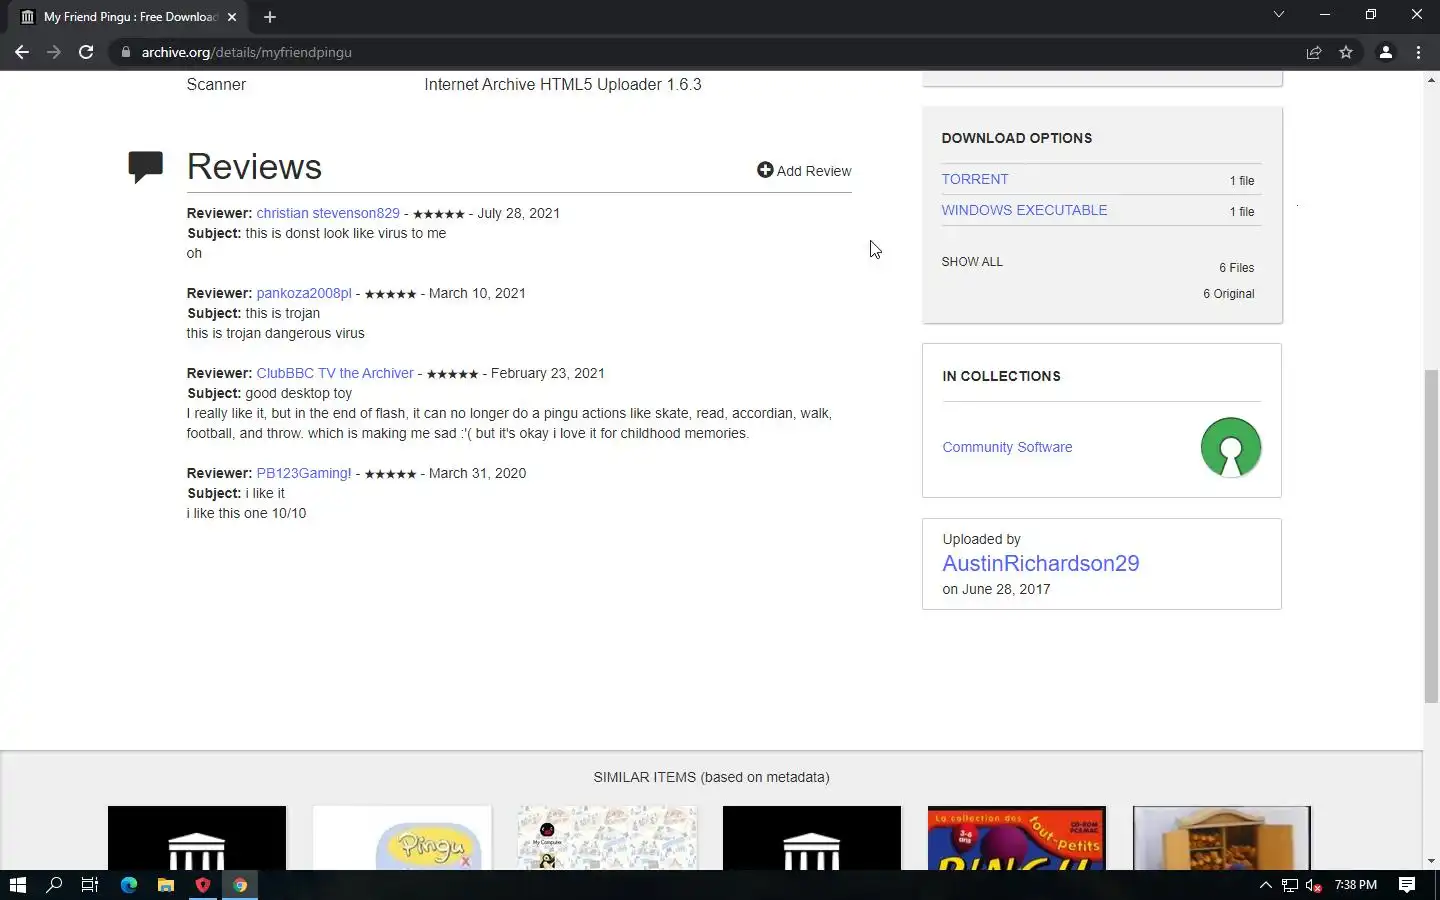Screen dimensions: 1440x900
Task: Click 'DOWNLOAD OPTIONS' heading
Action: 1017,138
